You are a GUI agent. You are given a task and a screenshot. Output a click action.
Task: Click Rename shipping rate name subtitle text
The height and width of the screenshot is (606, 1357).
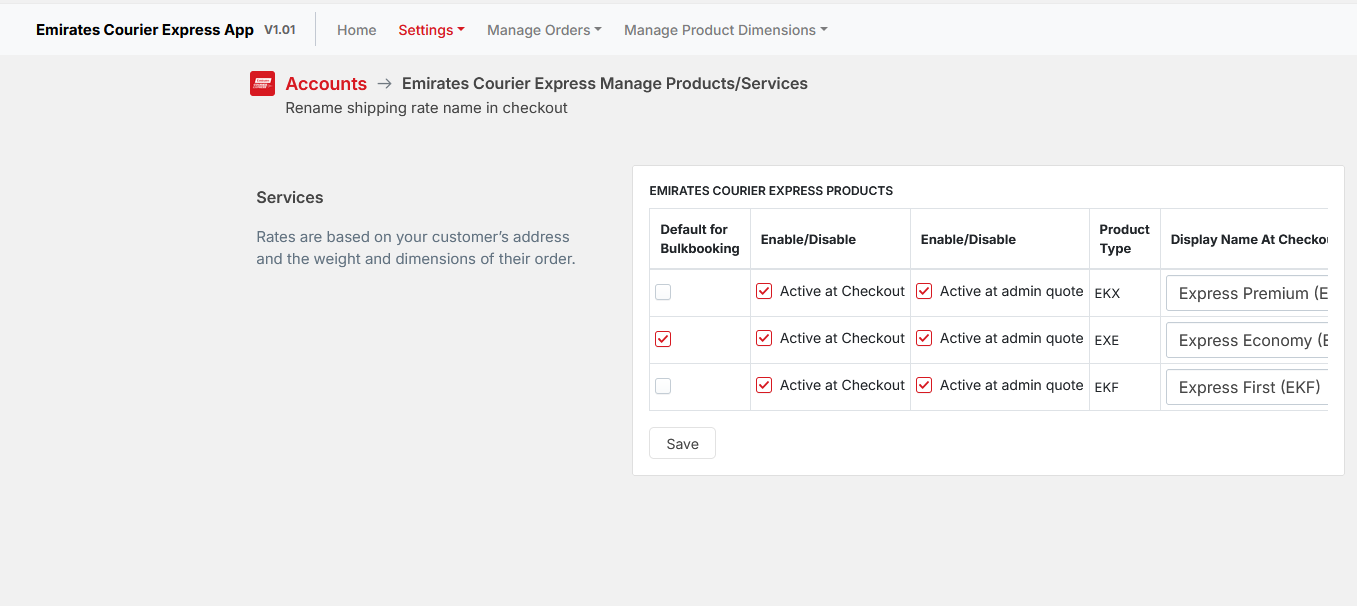(x=427, y=108)
